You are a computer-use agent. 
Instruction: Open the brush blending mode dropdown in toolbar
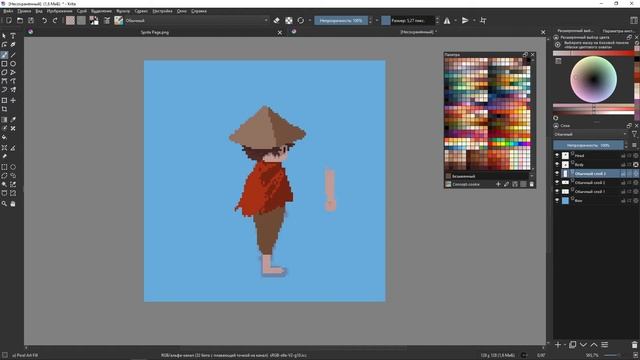click(197, 20)
